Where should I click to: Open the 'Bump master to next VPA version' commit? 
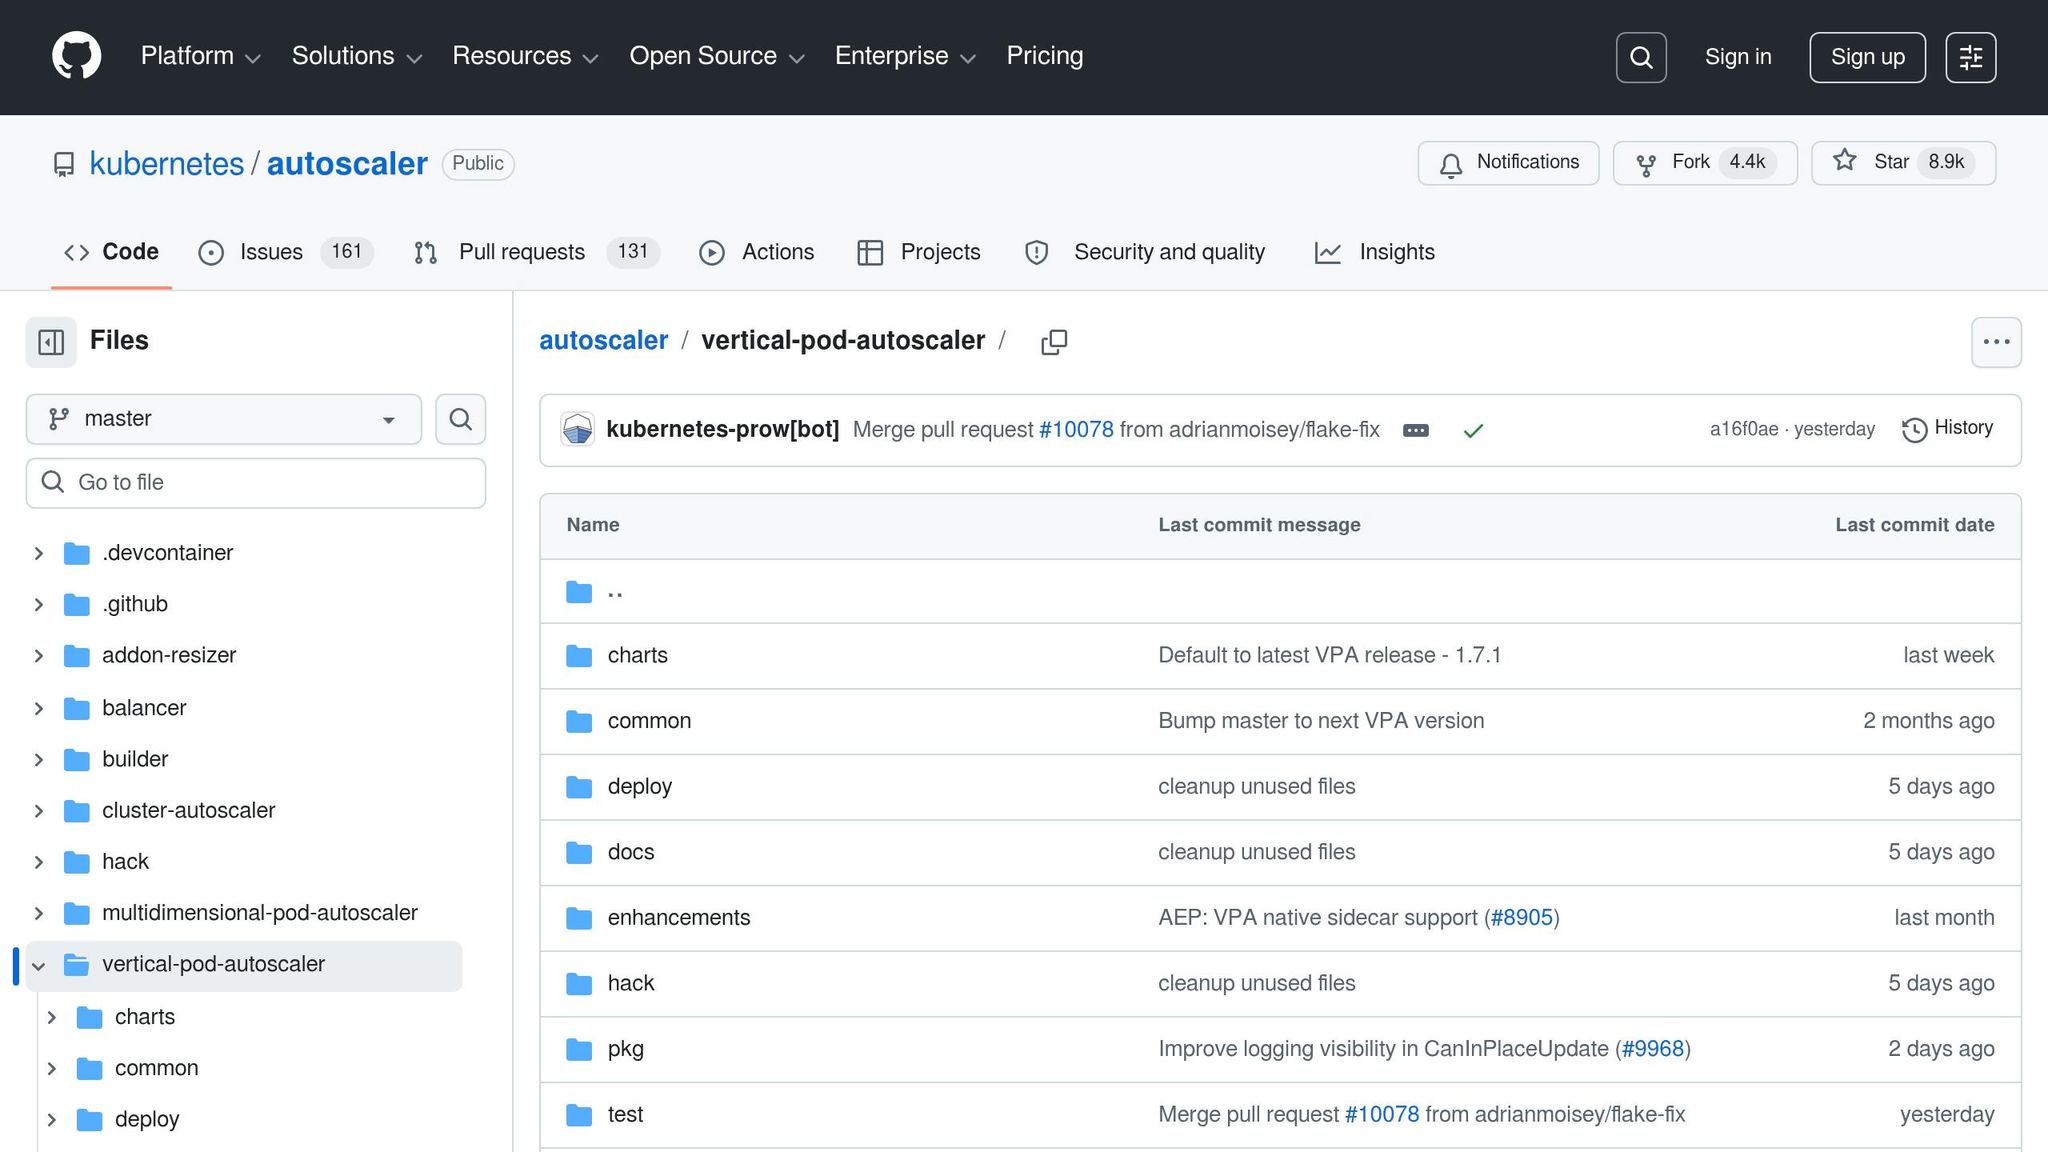[x=1321, y=721]
